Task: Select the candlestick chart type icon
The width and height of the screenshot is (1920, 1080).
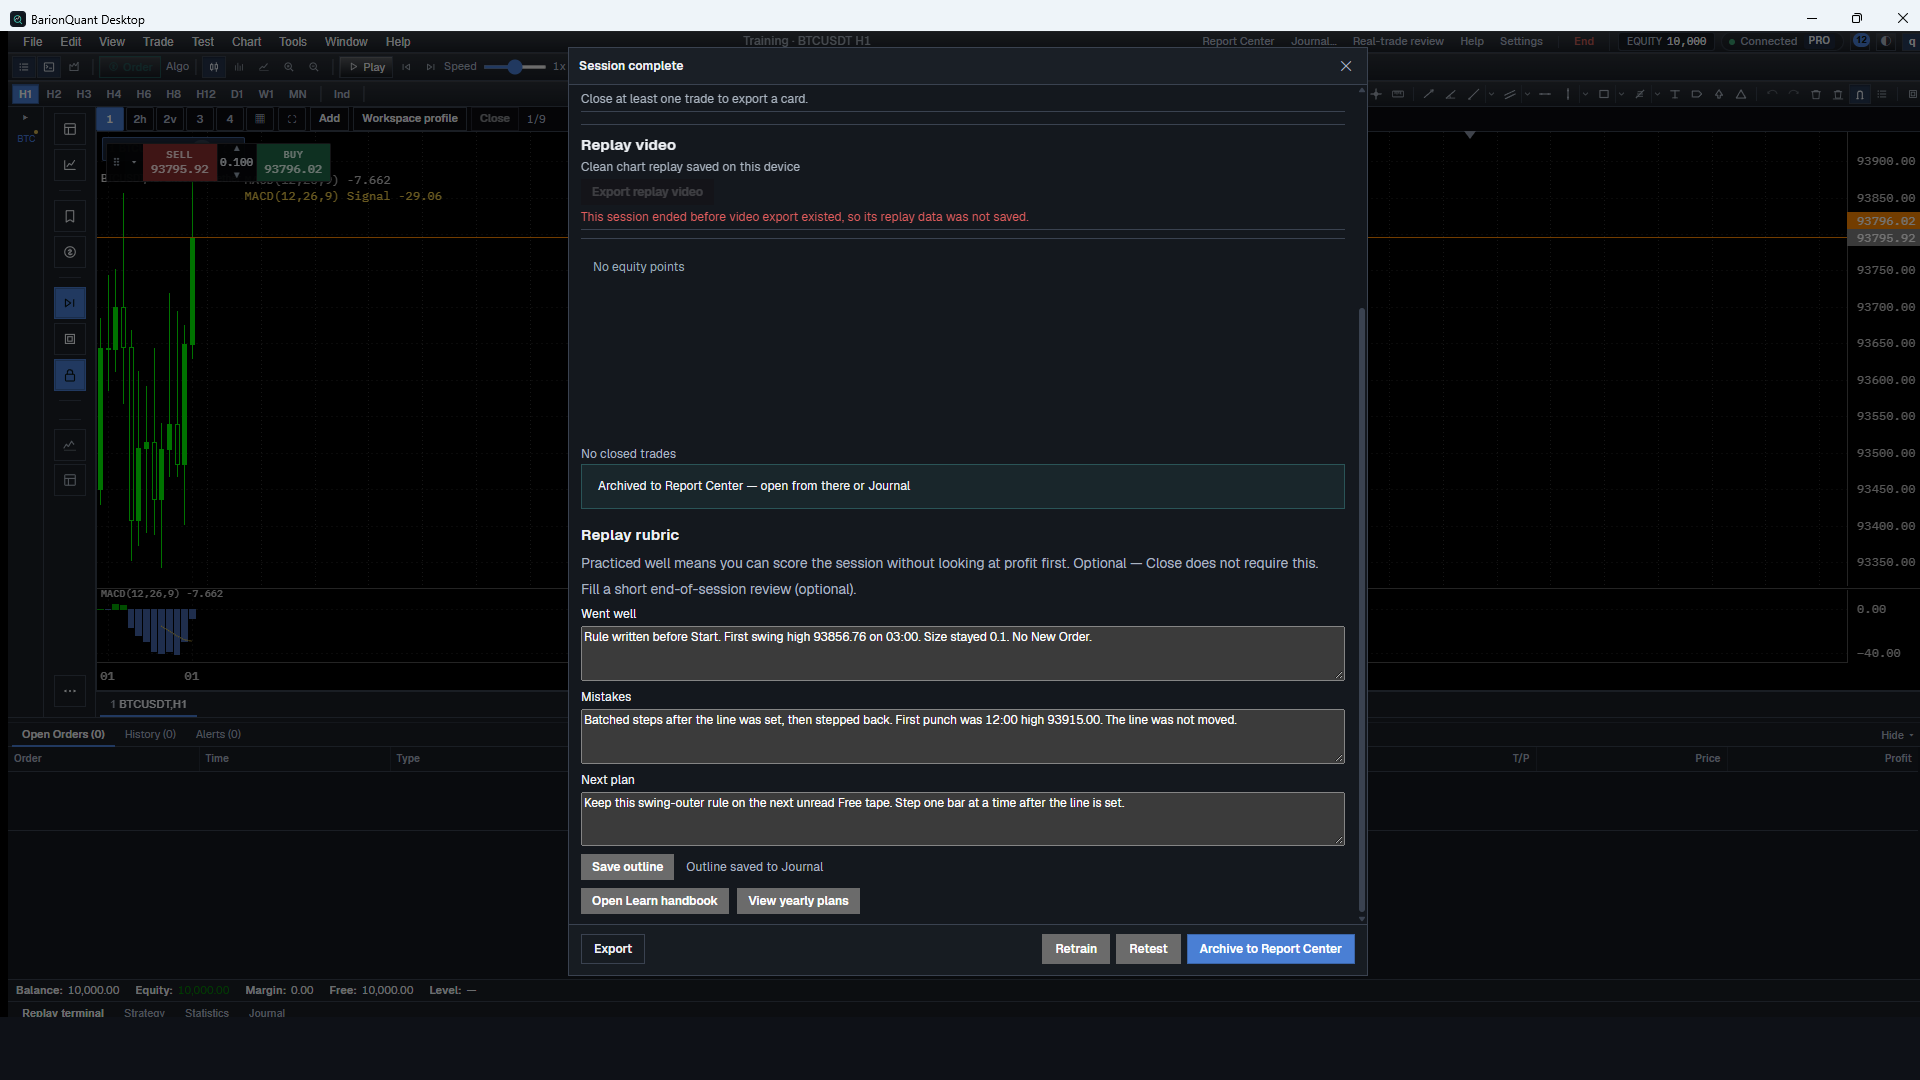Action: (214, 67)
